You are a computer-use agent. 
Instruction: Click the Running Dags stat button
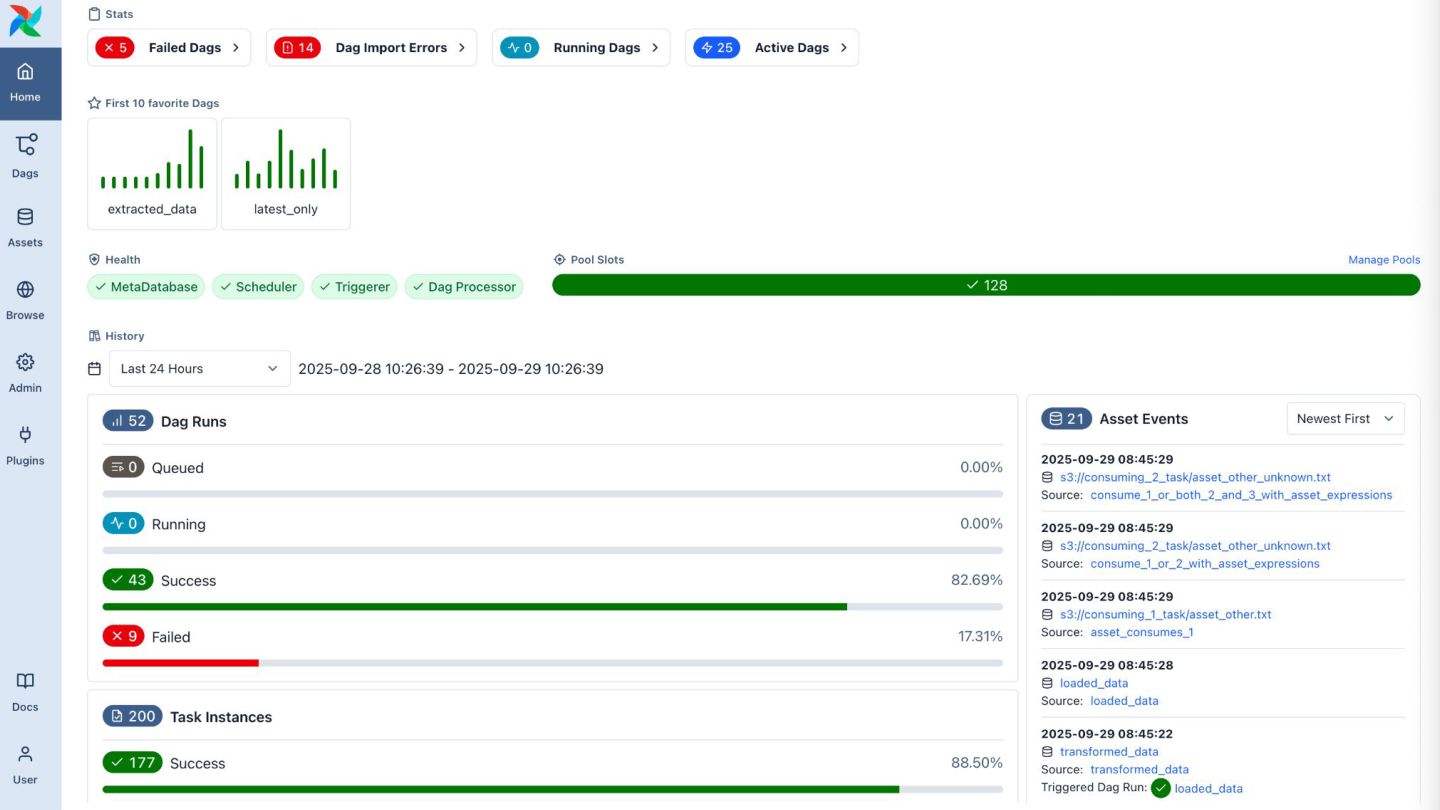pos(583,48)
